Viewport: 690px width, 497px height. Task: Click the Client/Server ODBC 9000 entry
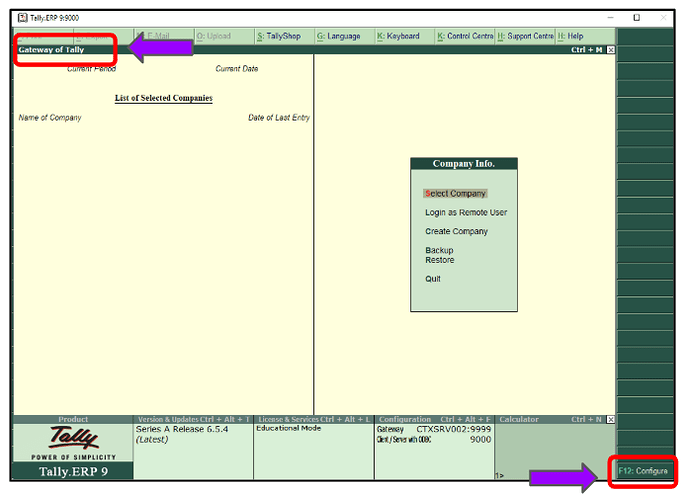pyautogui.click(x=434, y=440)
